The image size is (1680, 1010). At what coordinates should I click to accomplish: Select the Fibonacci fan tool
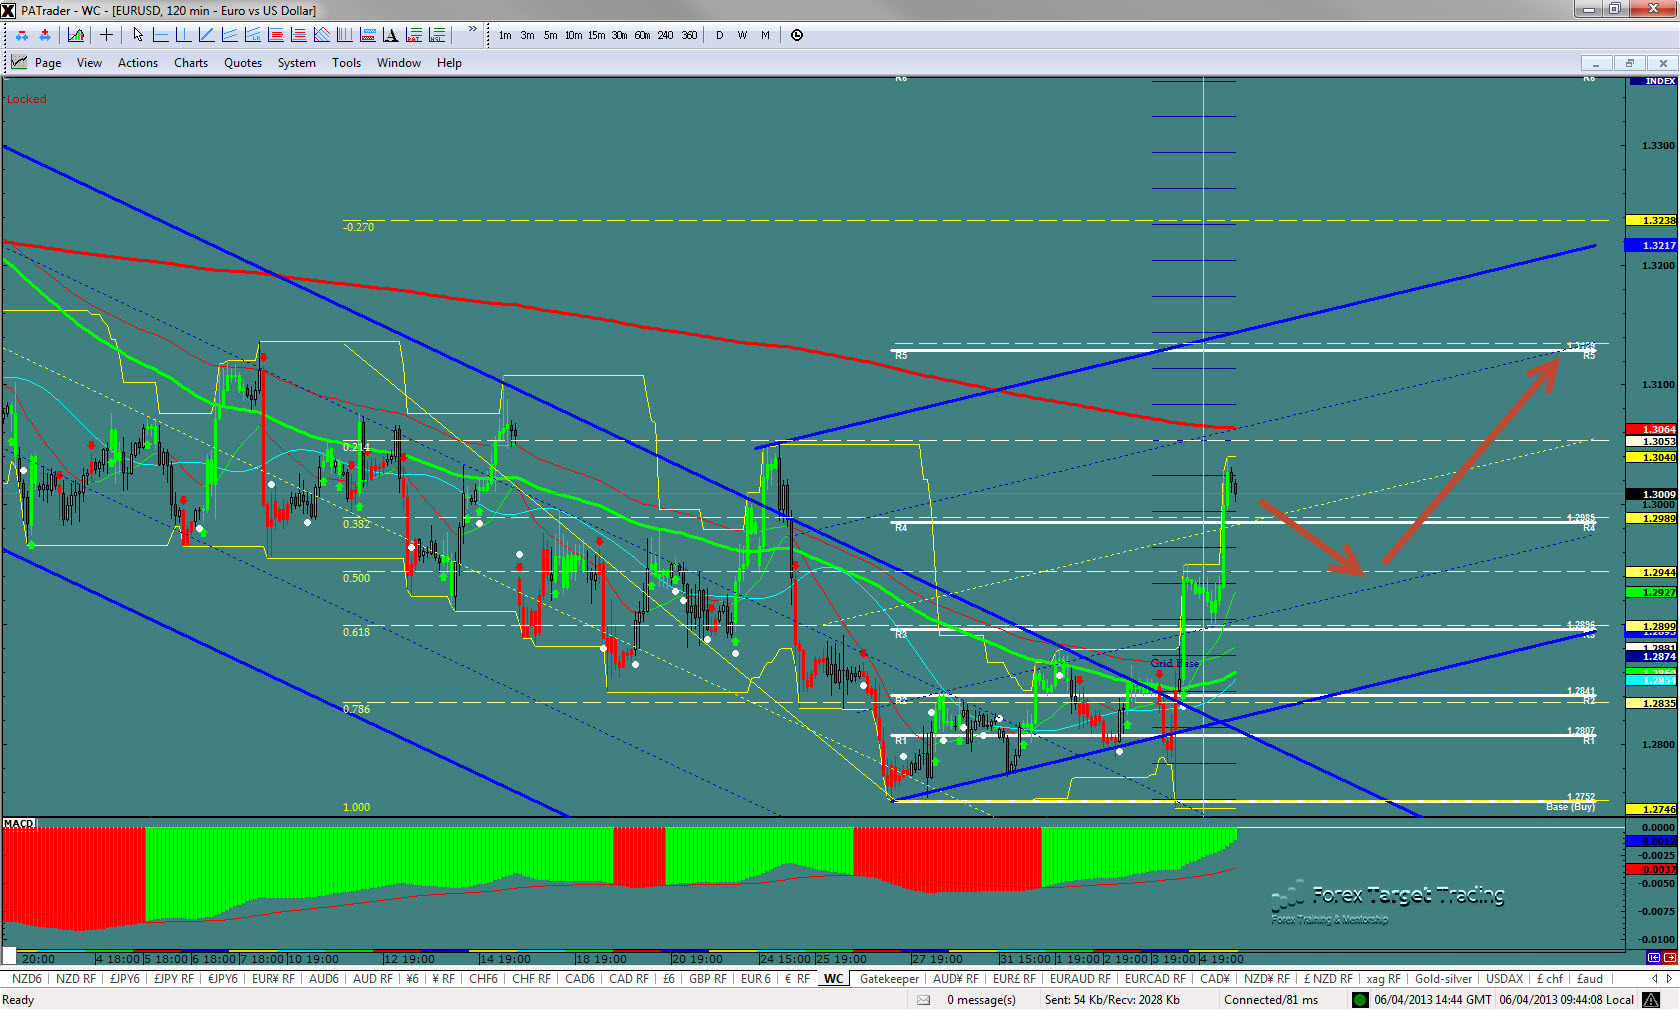[322, 35]
